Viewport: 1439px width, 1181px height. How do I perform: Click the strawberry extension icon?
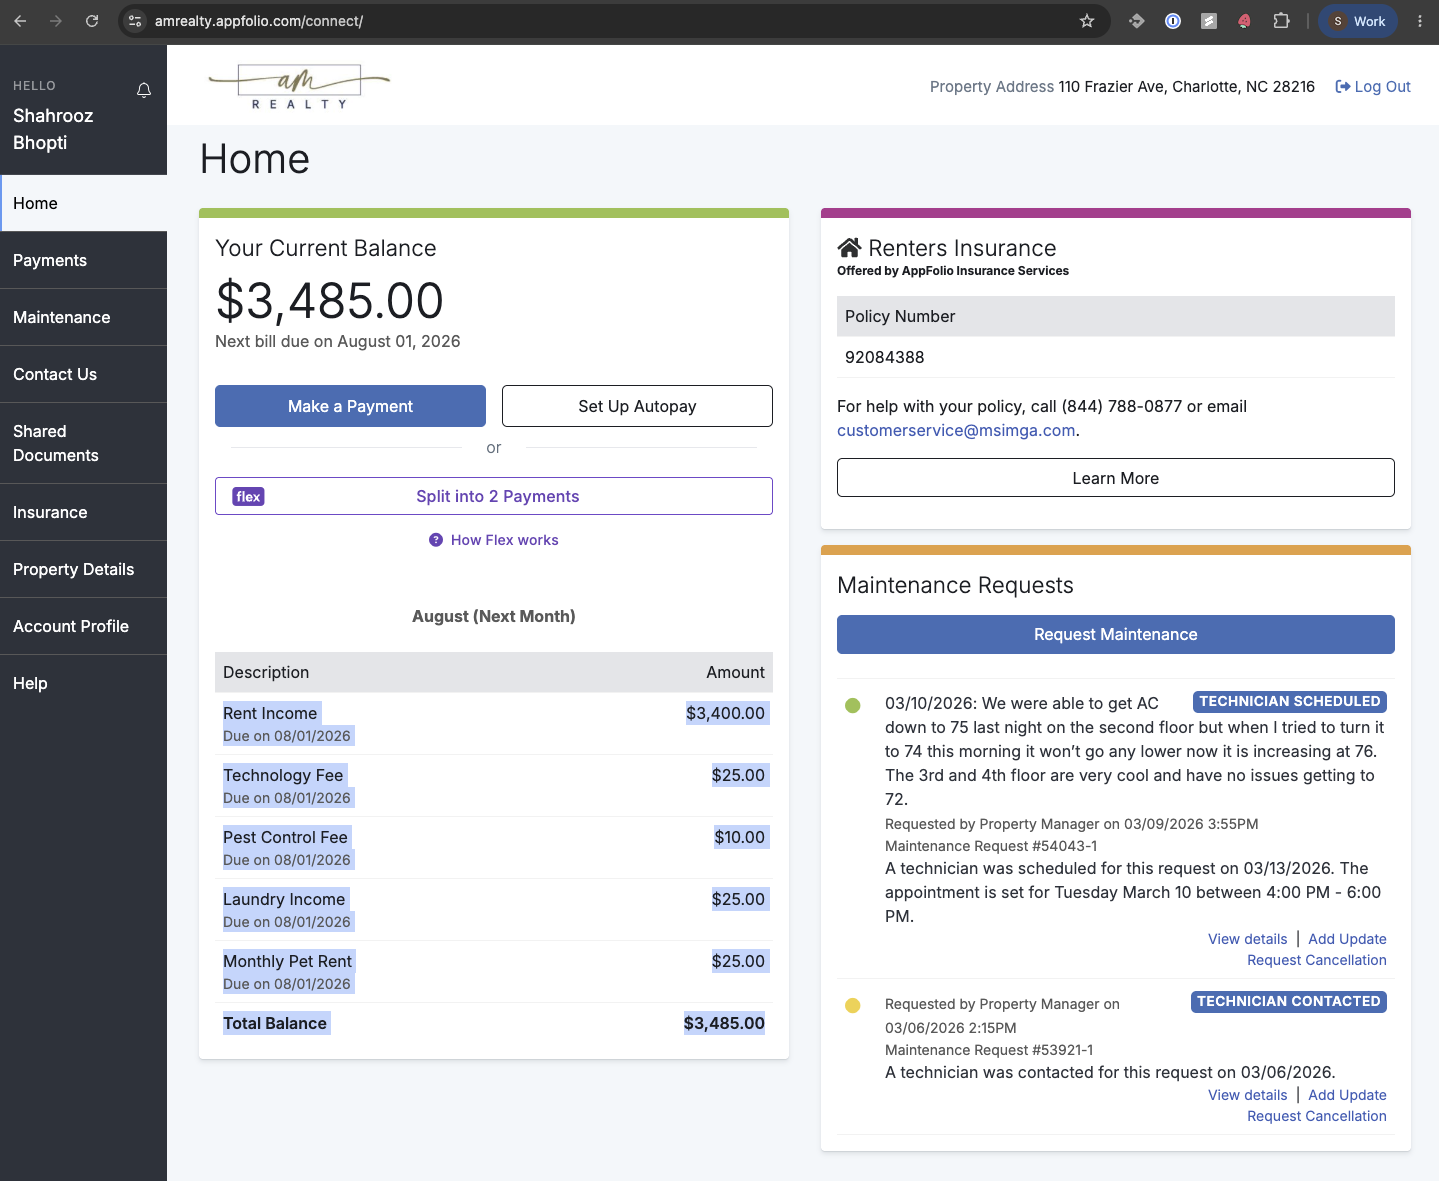click(x=1245, y=21)
